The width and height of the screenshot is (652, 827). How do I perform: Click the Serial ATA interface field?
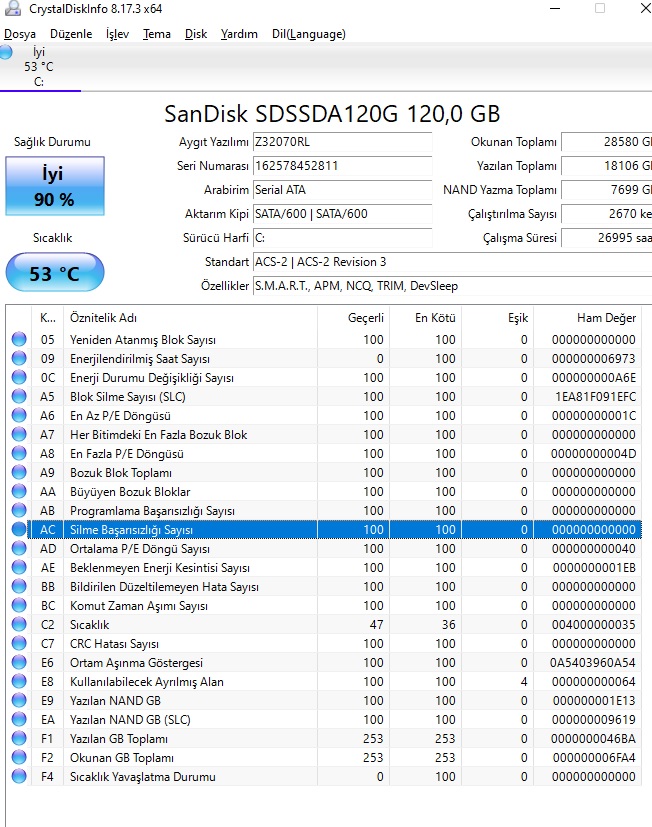[342, 190]
